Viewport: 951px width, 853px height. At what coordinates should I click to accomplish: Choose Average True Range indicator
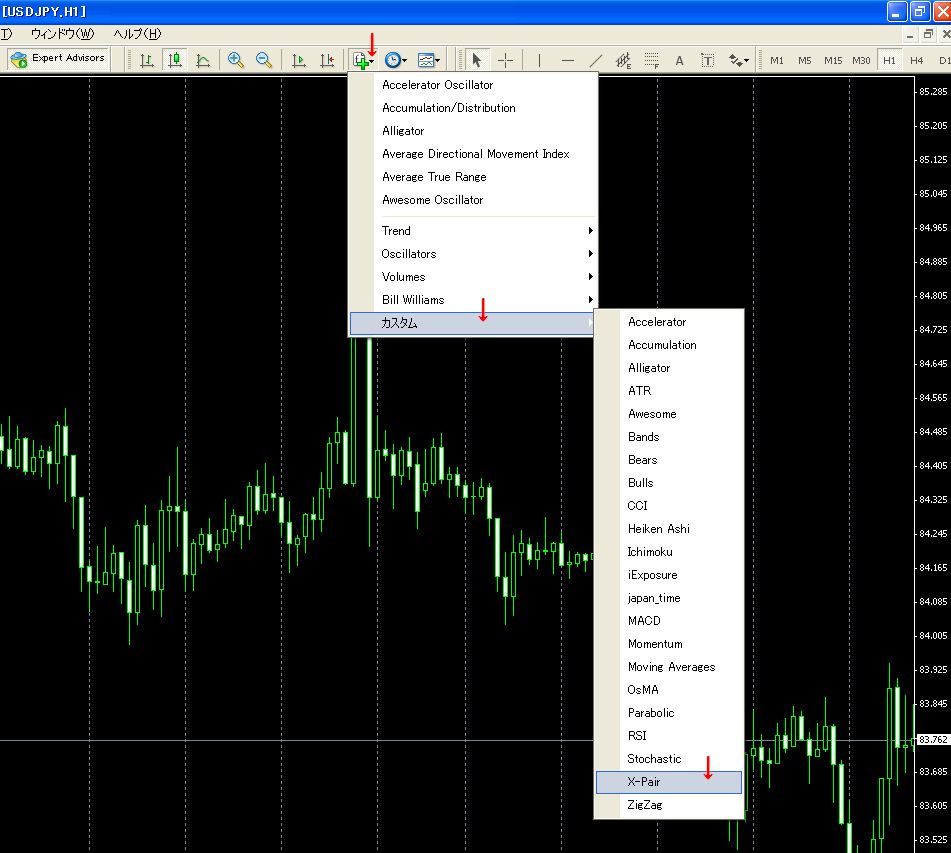(473, 177)
